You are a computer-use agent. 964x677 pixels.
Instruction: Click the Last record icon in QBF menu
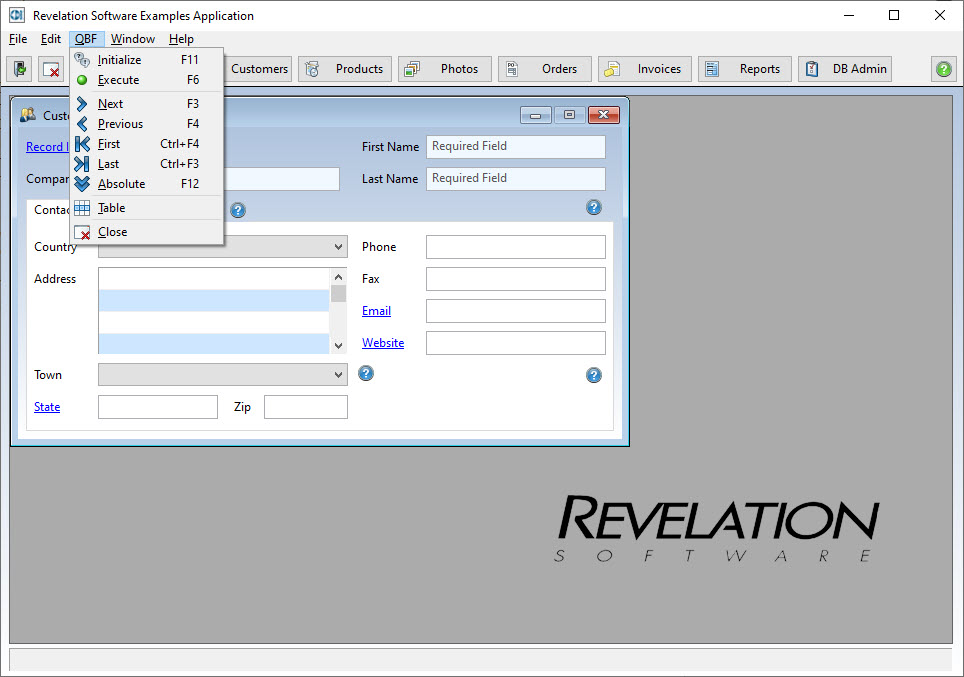point(82,164)
